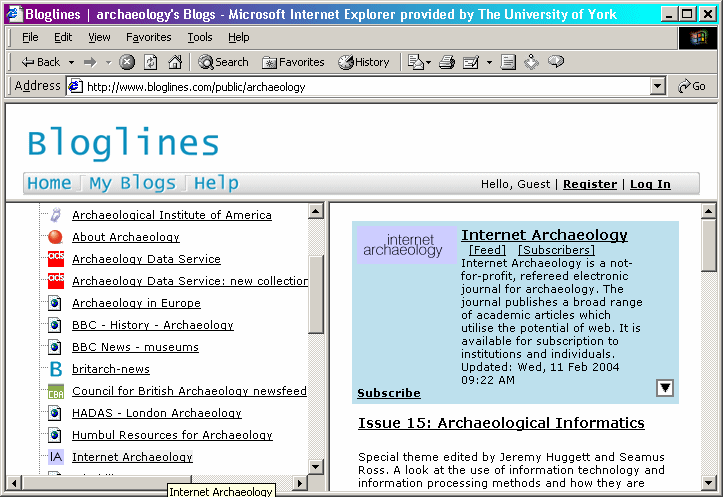Go back with the Back arrow button
Viewport: 723px width, 497px height.
(41, 62)
